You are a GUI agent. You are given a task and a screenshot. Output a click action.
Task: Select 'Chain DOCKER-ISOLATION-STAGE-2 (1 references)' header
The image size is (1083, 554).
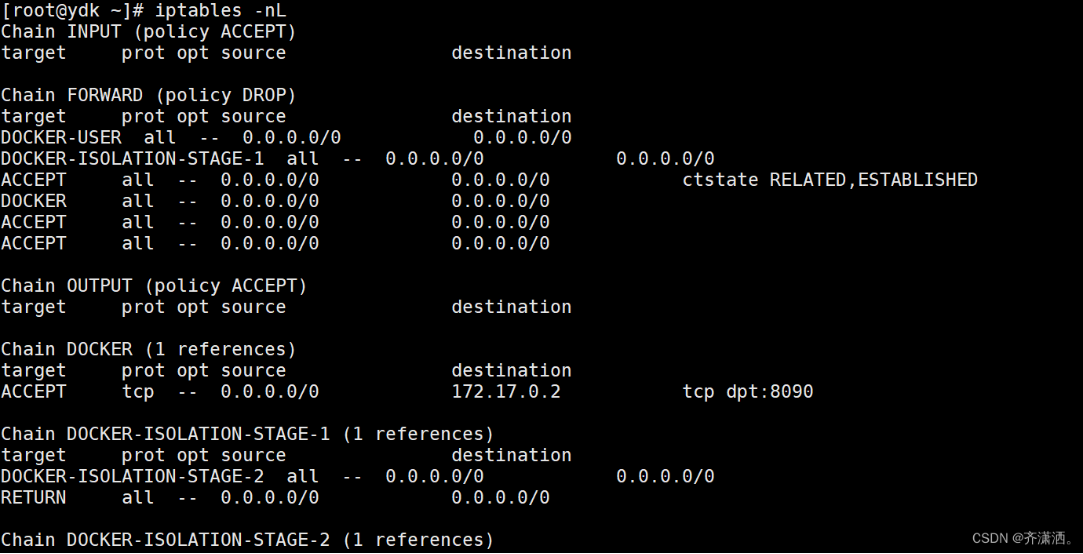click(x=247, y=540)
